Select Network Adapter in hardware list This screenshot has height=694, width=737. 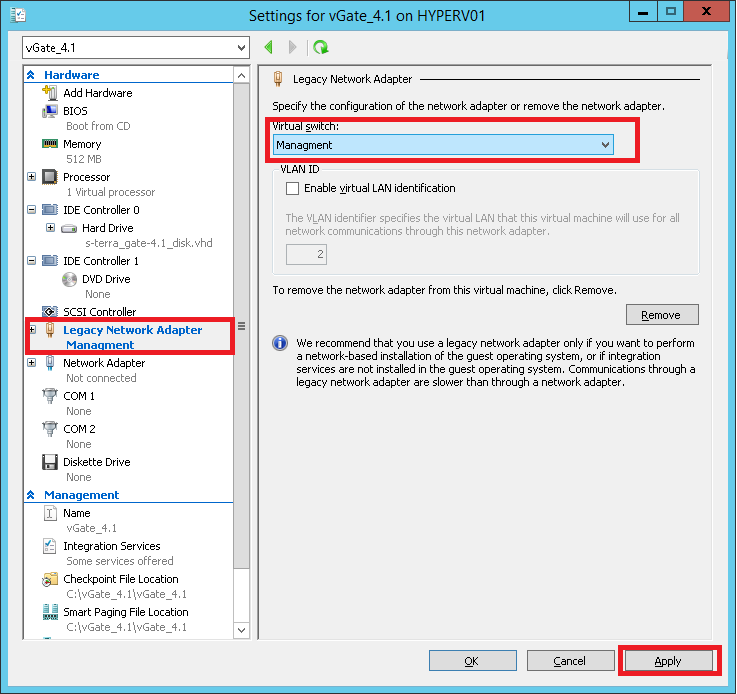(103, 363)
